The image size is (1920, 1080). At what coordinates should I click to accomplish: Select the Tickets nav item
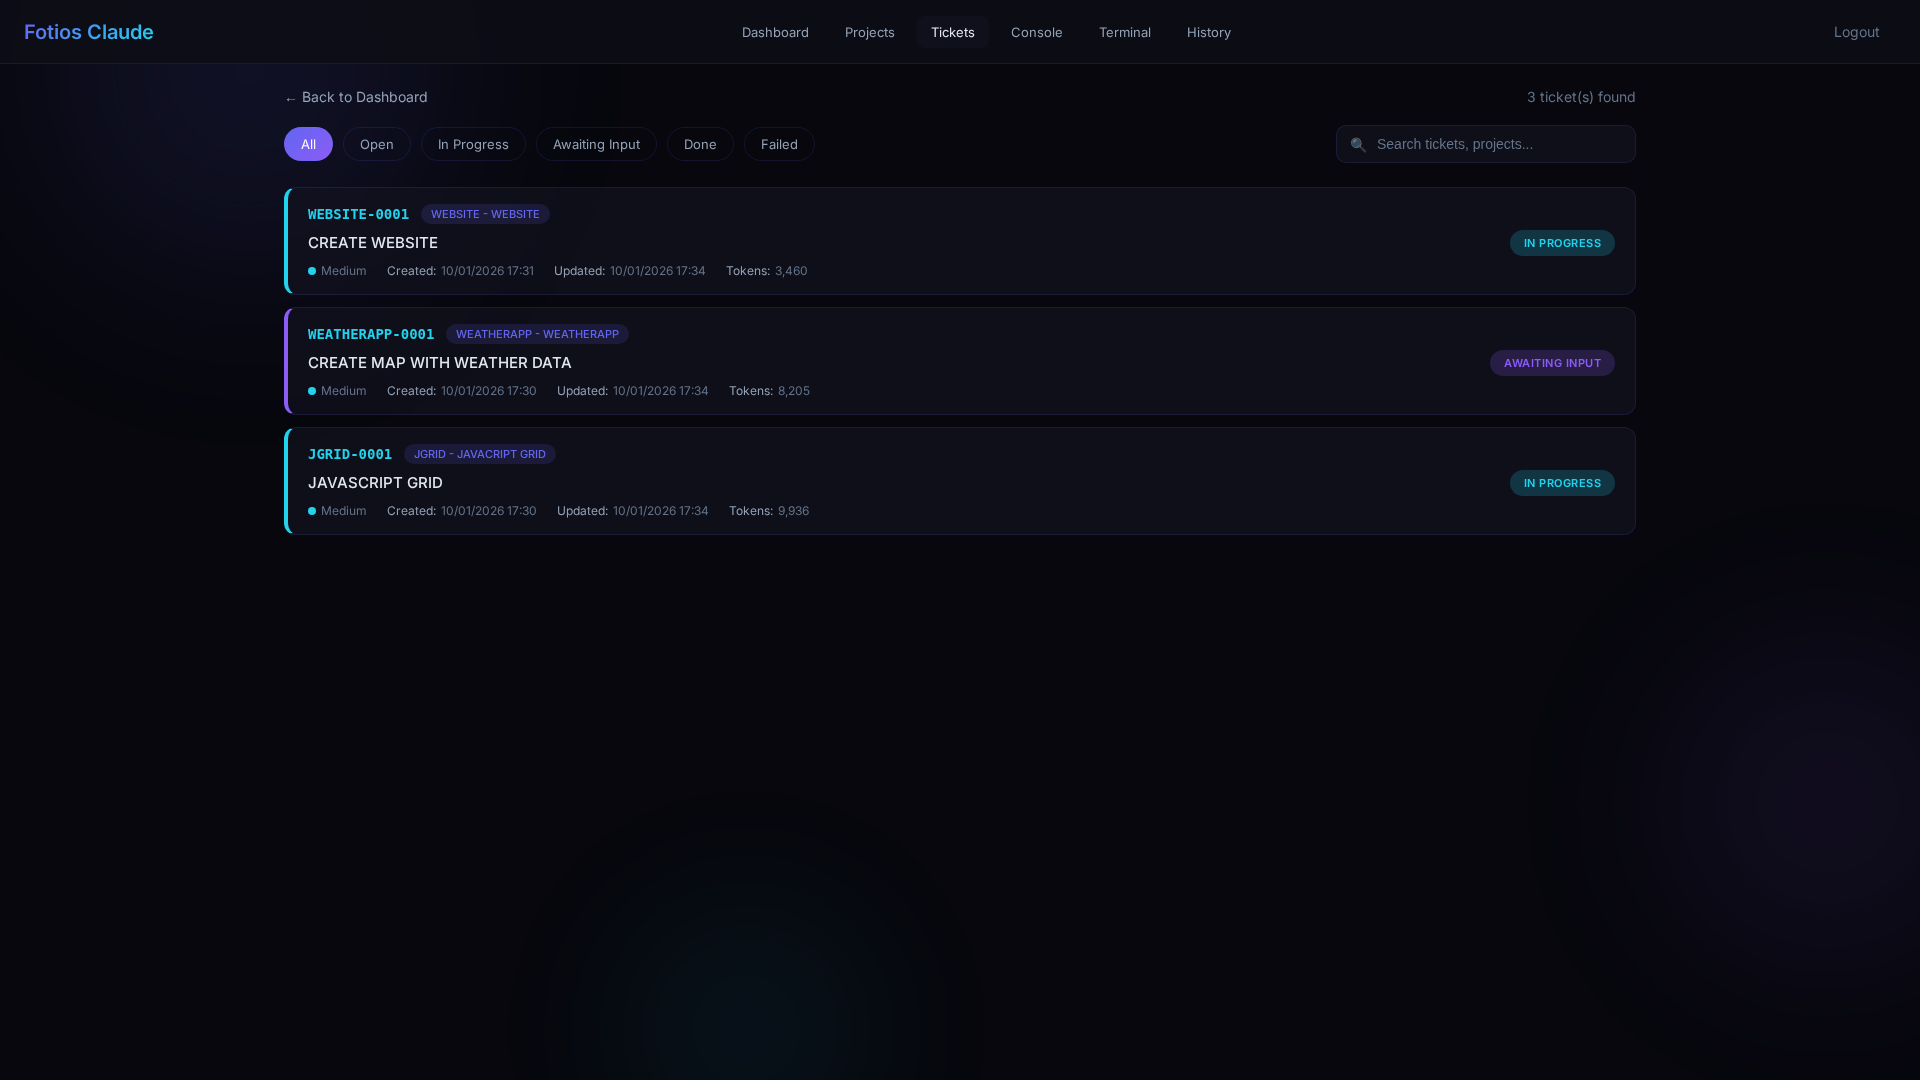pyautogui.click(x=953, y=32)
